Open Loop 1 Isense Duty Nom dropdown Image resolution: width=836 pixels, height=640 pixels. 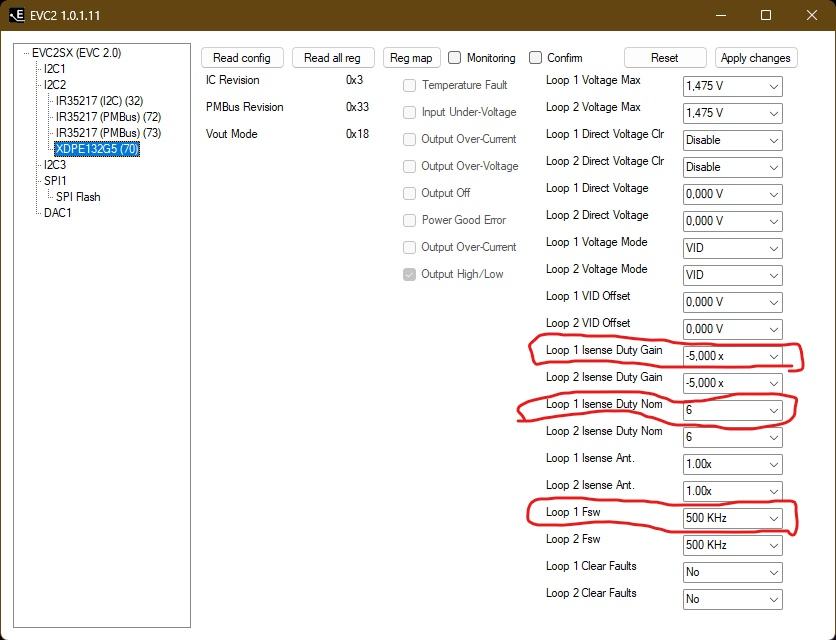pyautogui.click(x=733, y=410)
